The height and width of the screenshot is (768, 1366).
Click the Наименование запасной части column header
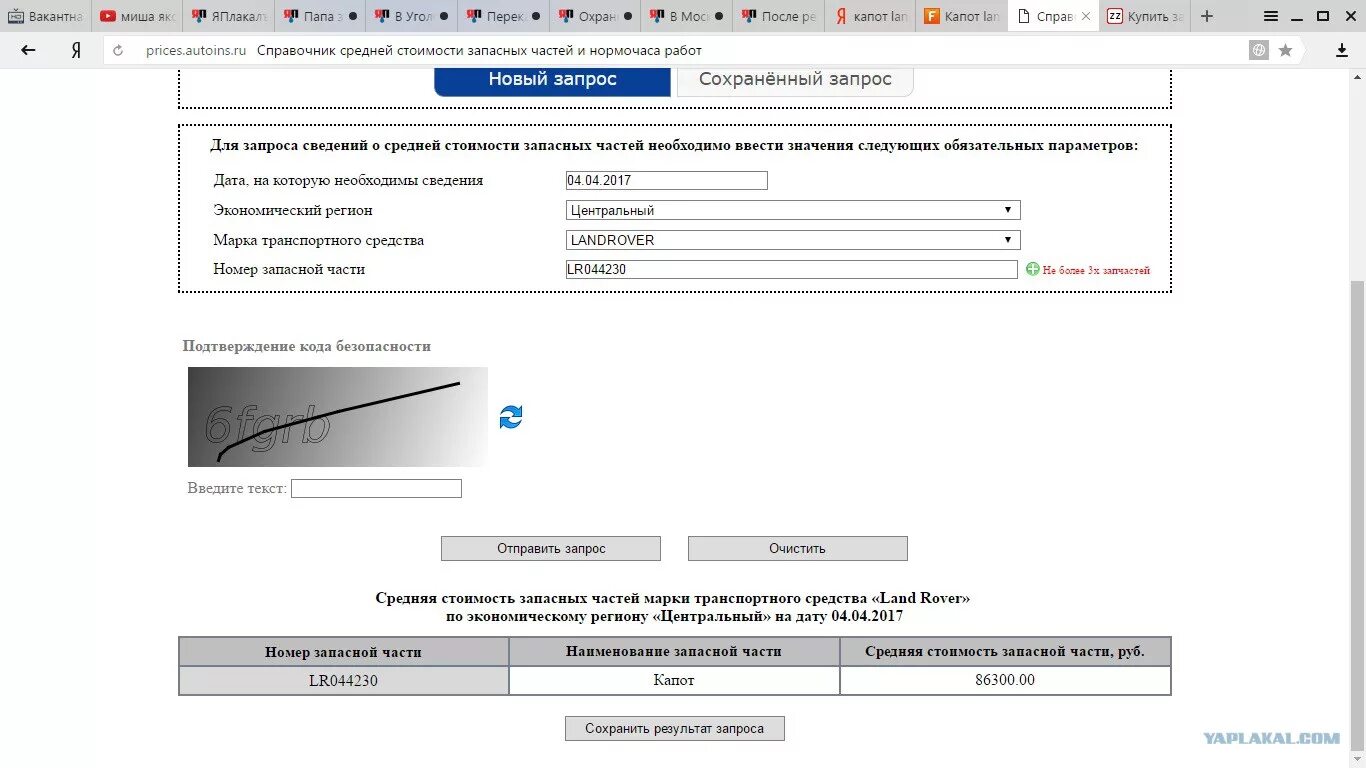[674, 652]
